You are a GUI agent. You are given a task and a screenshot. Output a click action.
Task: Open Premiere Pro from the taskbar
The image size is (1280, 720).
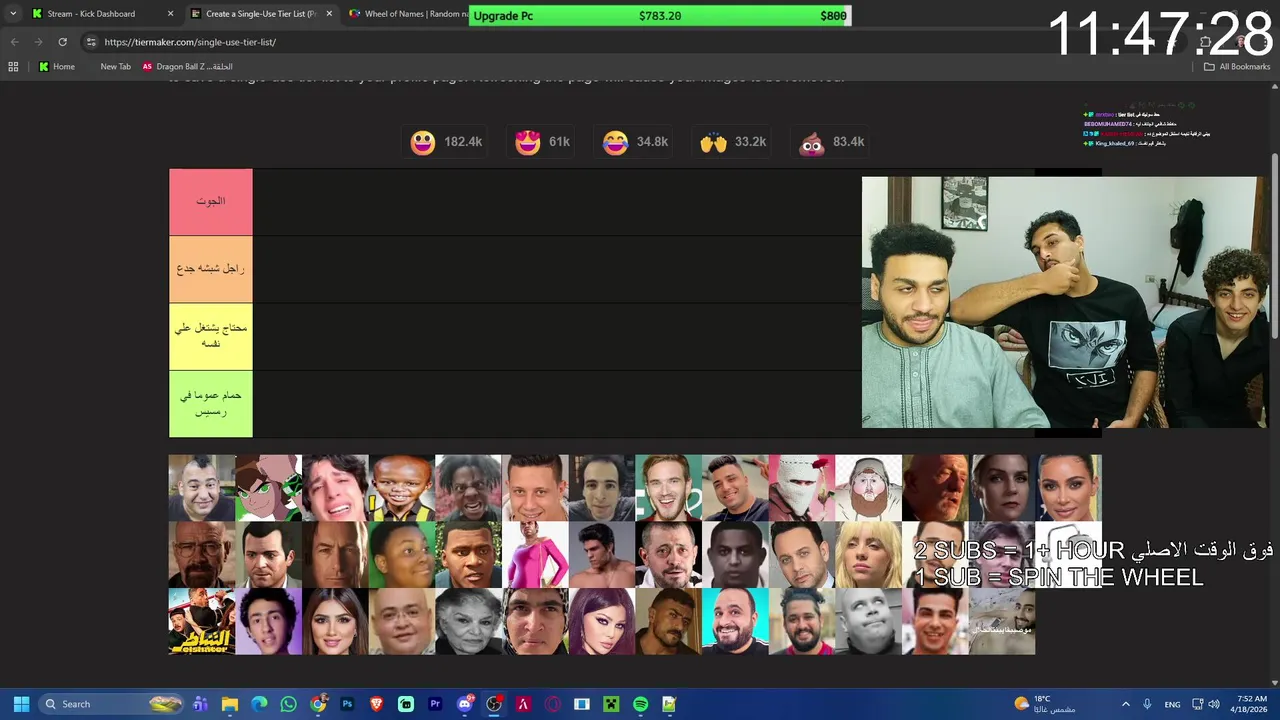coord(435,704)
